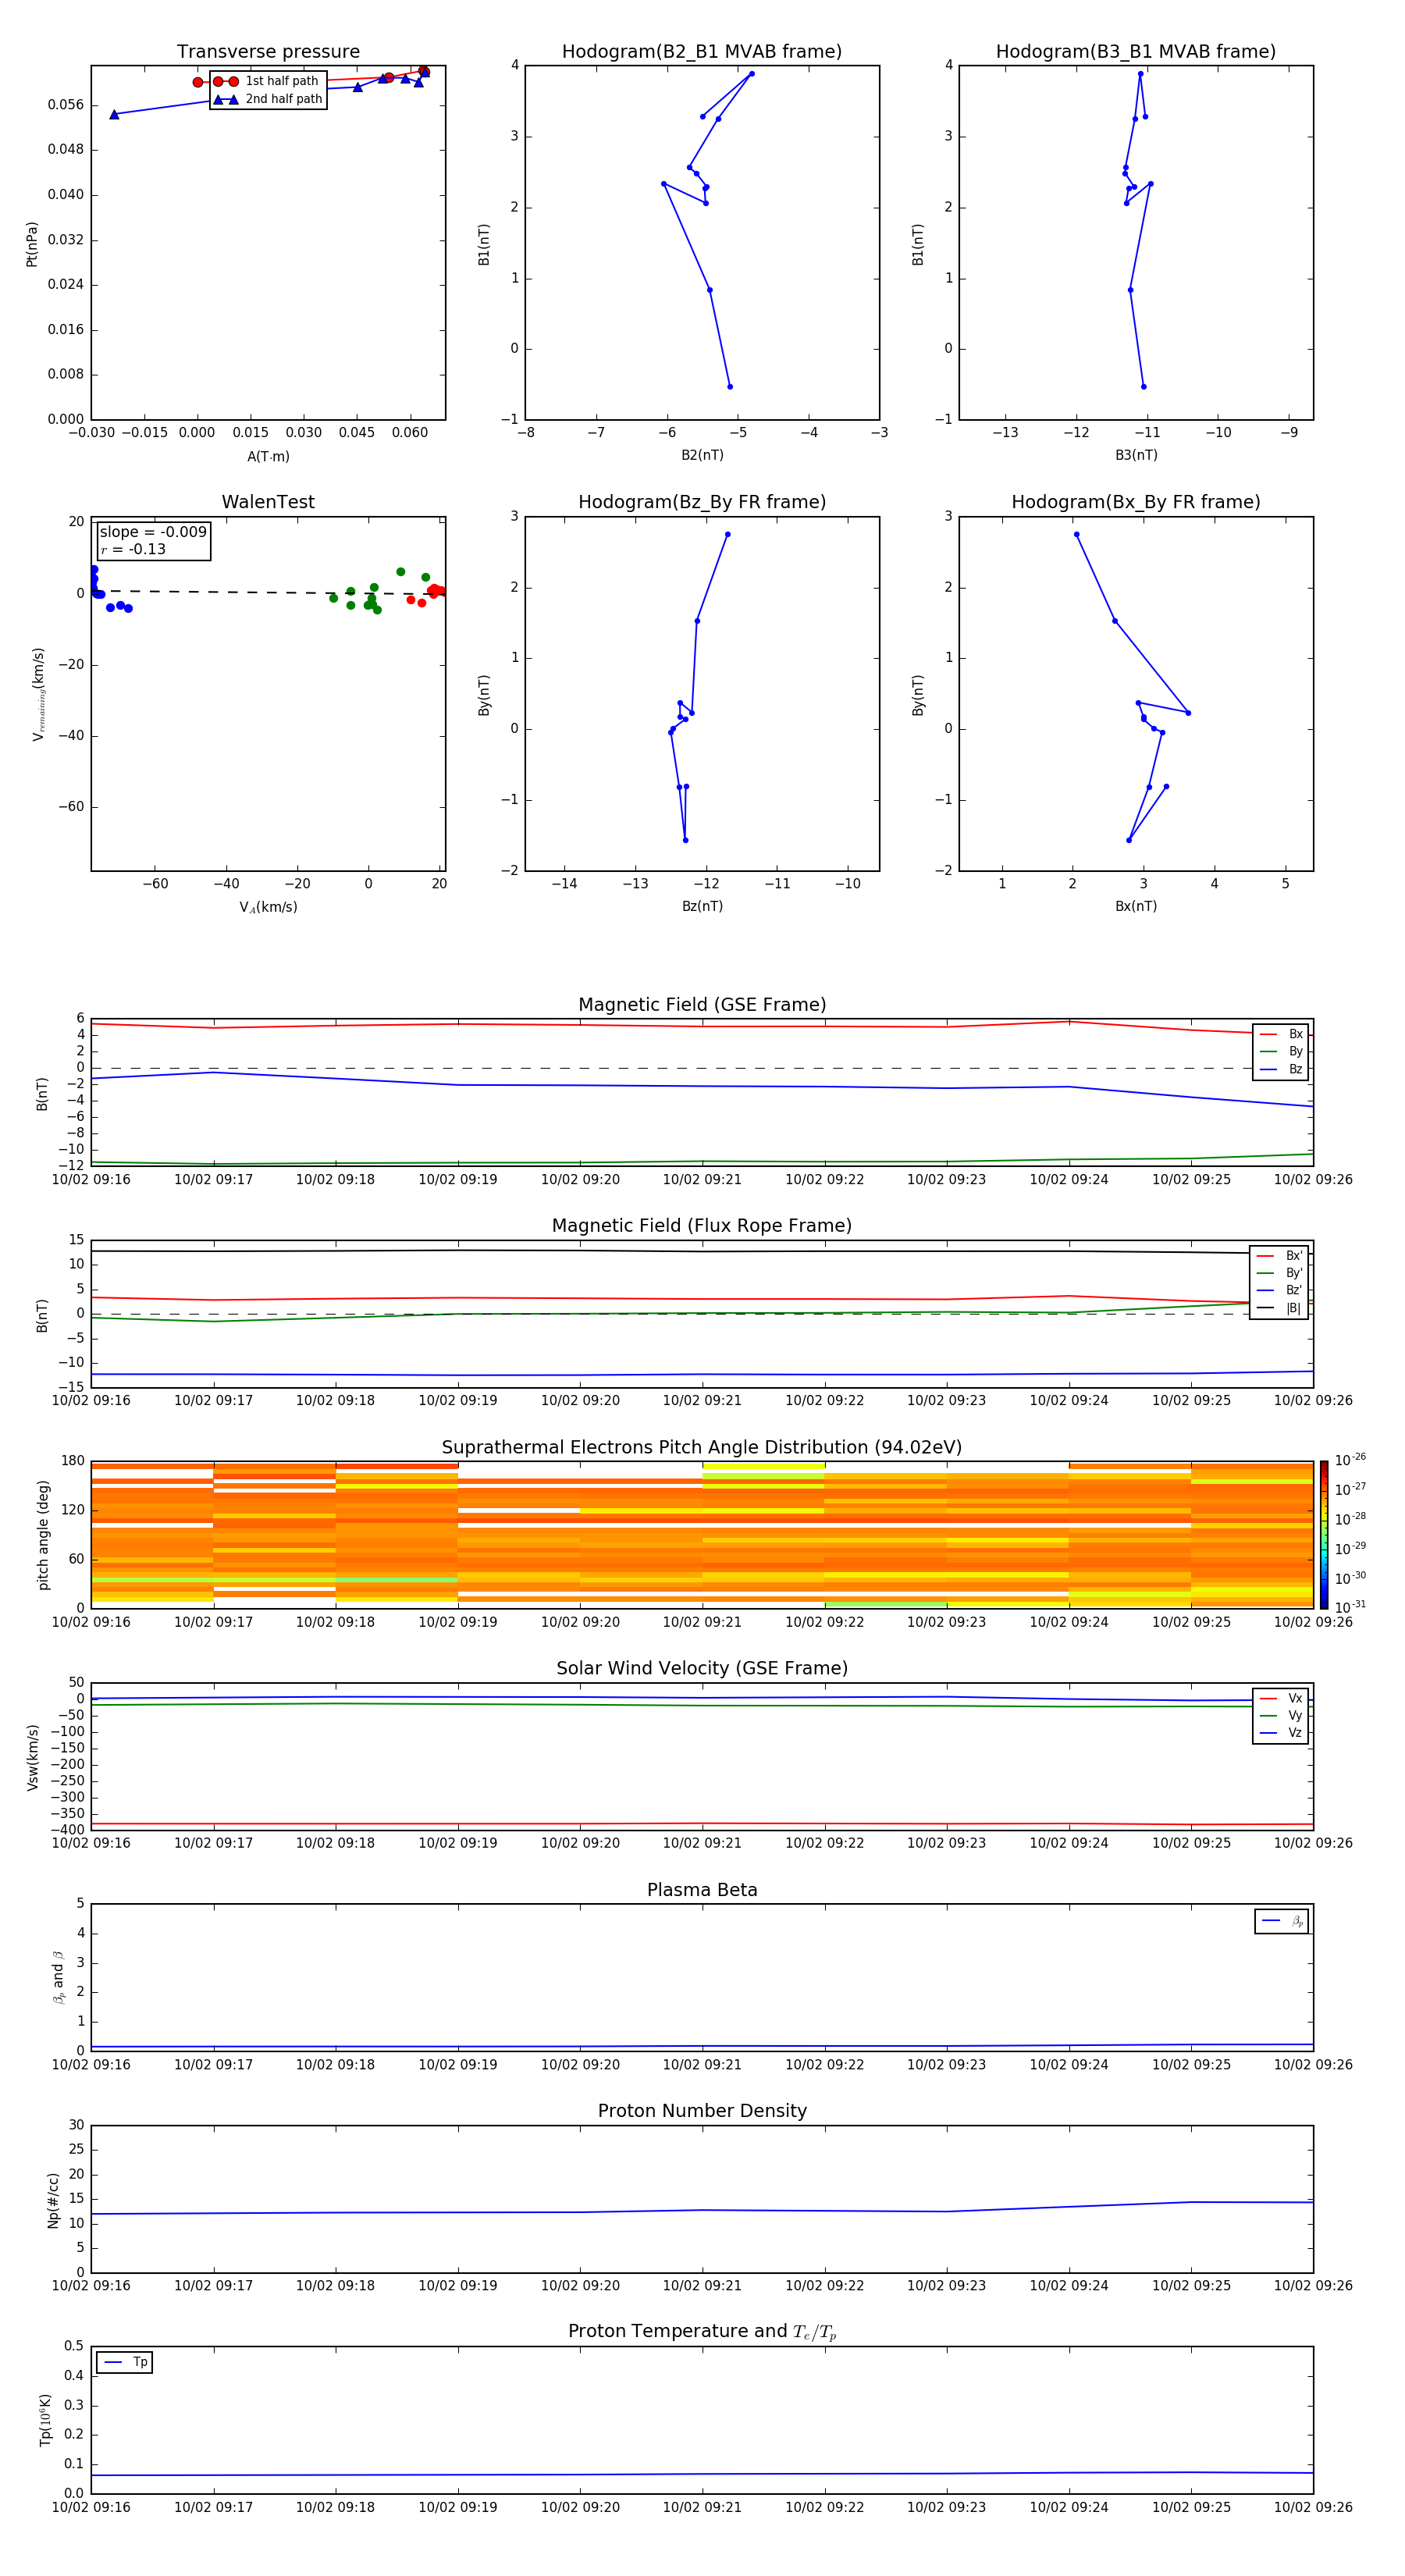Click the "Np(#/cc)" y-axis label
The width and height of the screenshot is (1405, 2576).
53,2199
